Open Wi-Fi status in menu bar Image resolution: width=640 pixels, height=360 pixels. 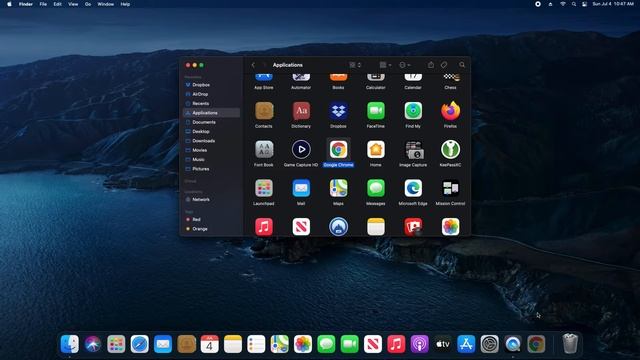click(x=562, y=4)
